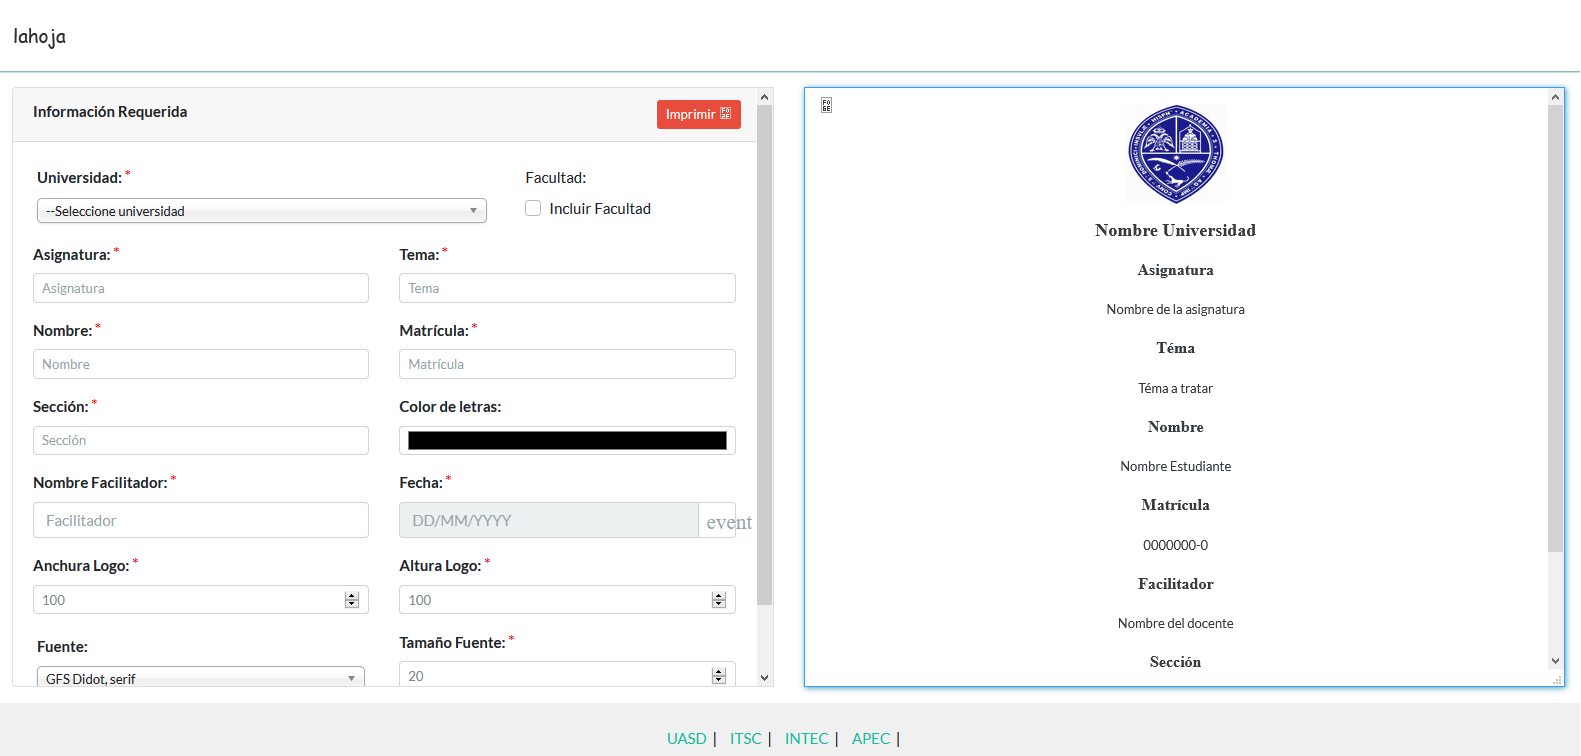Image resolution: width=1581 pixels, height=756 pixels.
Task: Click into the Matrícula text field
Action: (x=567, y=364)
